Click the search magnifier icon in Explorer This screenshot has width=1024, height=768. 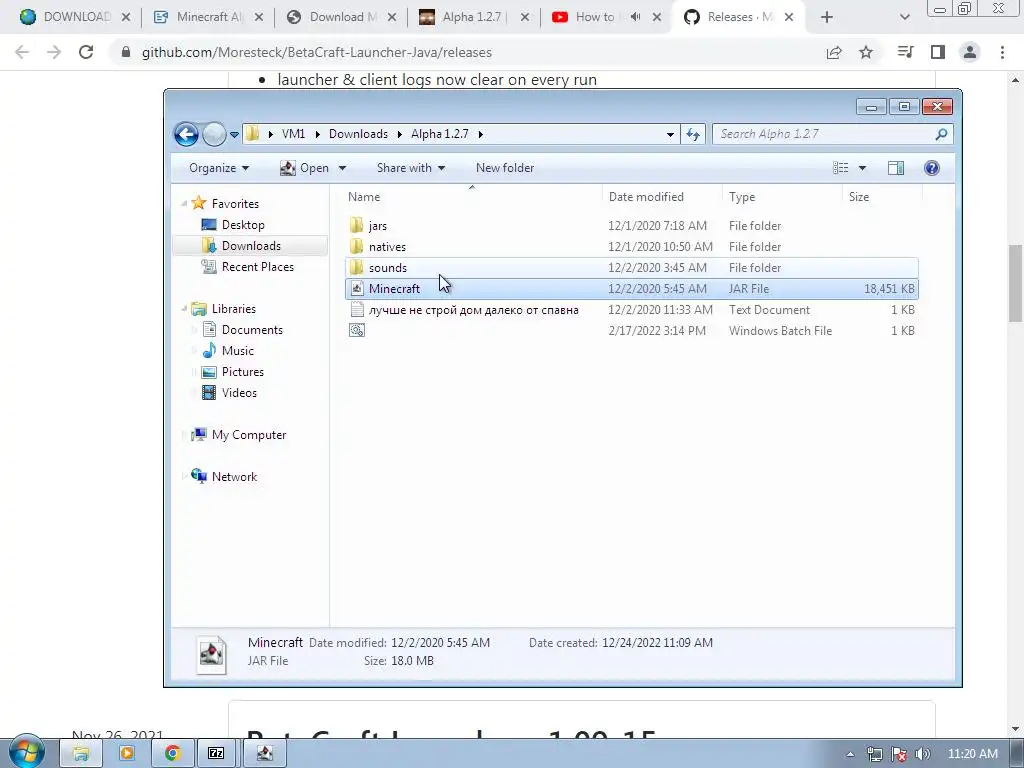(x=941, y=134)
